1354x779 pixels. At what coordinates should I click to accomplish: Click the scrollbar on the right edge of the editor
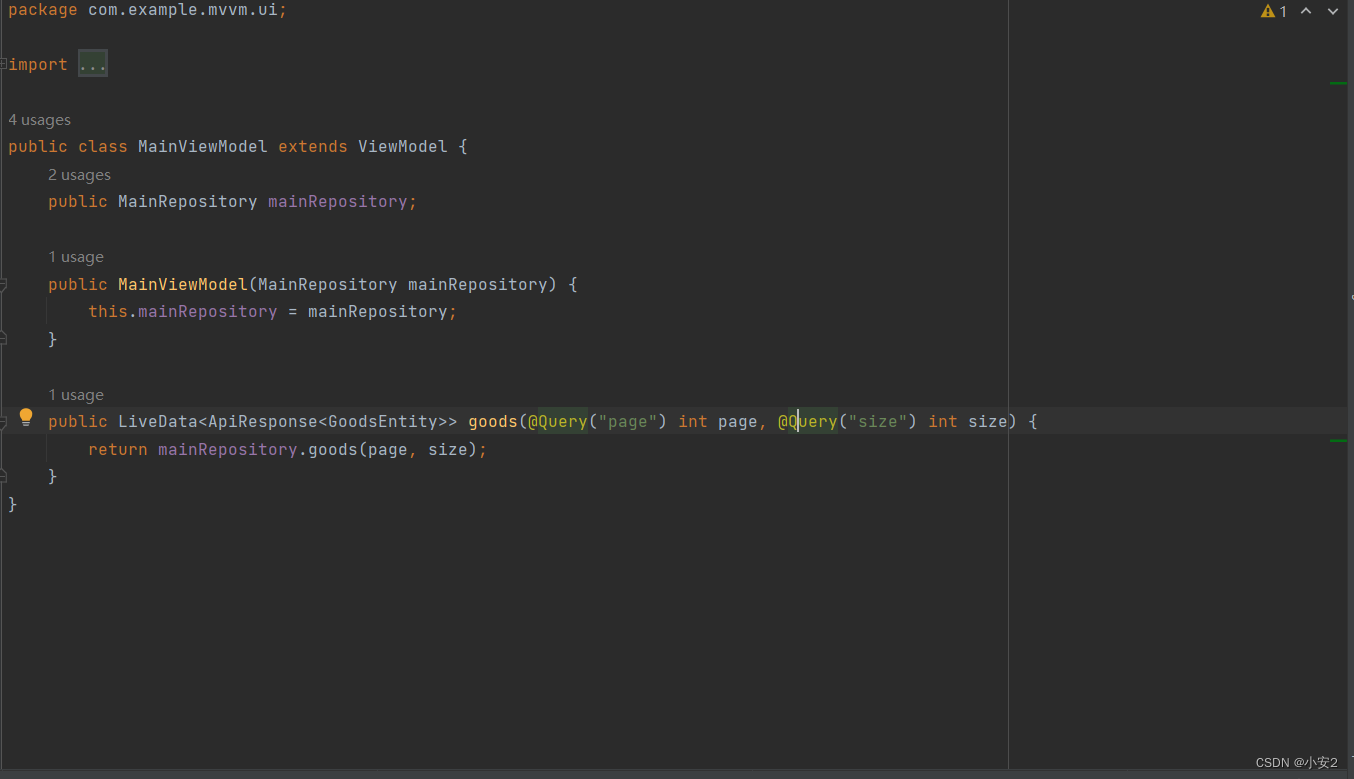[x=1349, y=400]
